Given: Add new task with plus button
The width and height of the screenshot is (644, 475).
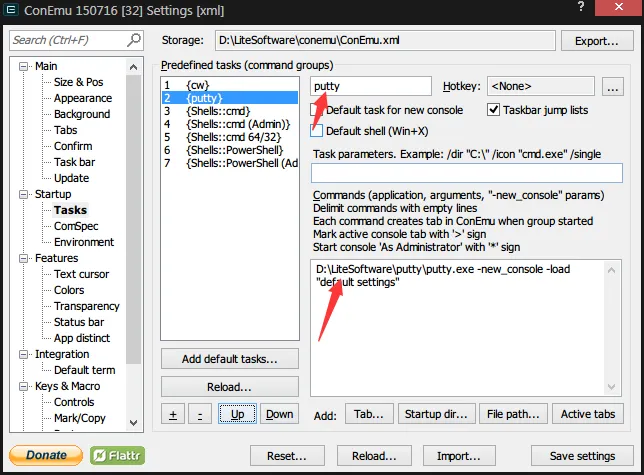Looking at the screenshot, I should pyautogui.click(x=173, y=414).
